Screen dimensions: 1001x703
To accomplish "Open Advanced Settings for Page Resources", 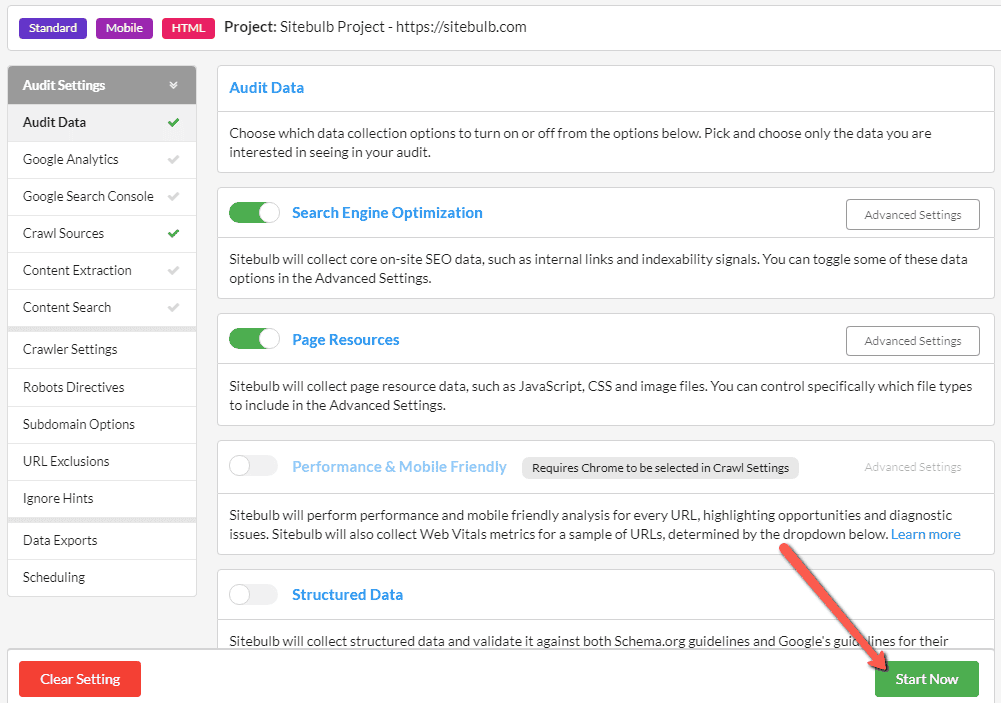I will (913, 341).
